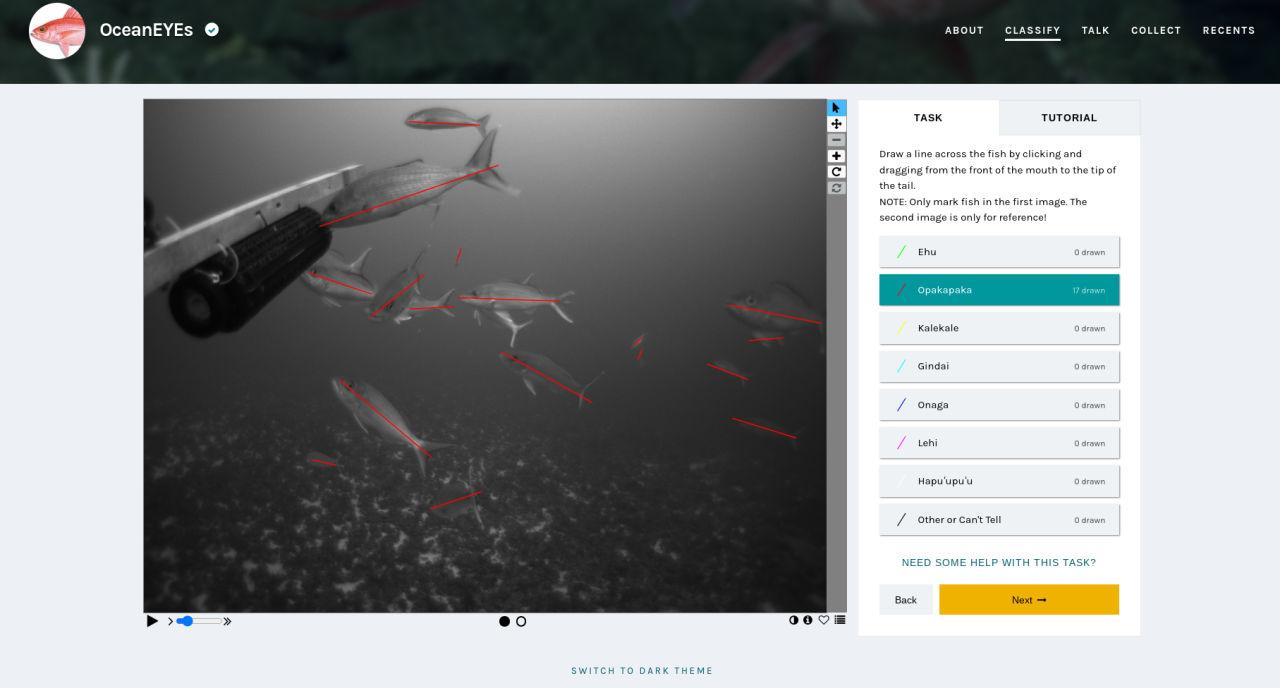The height and width of the screenshot is (688, 1280).
Task: Click the OceanEYEs fish logo
Action: (57, 30)
